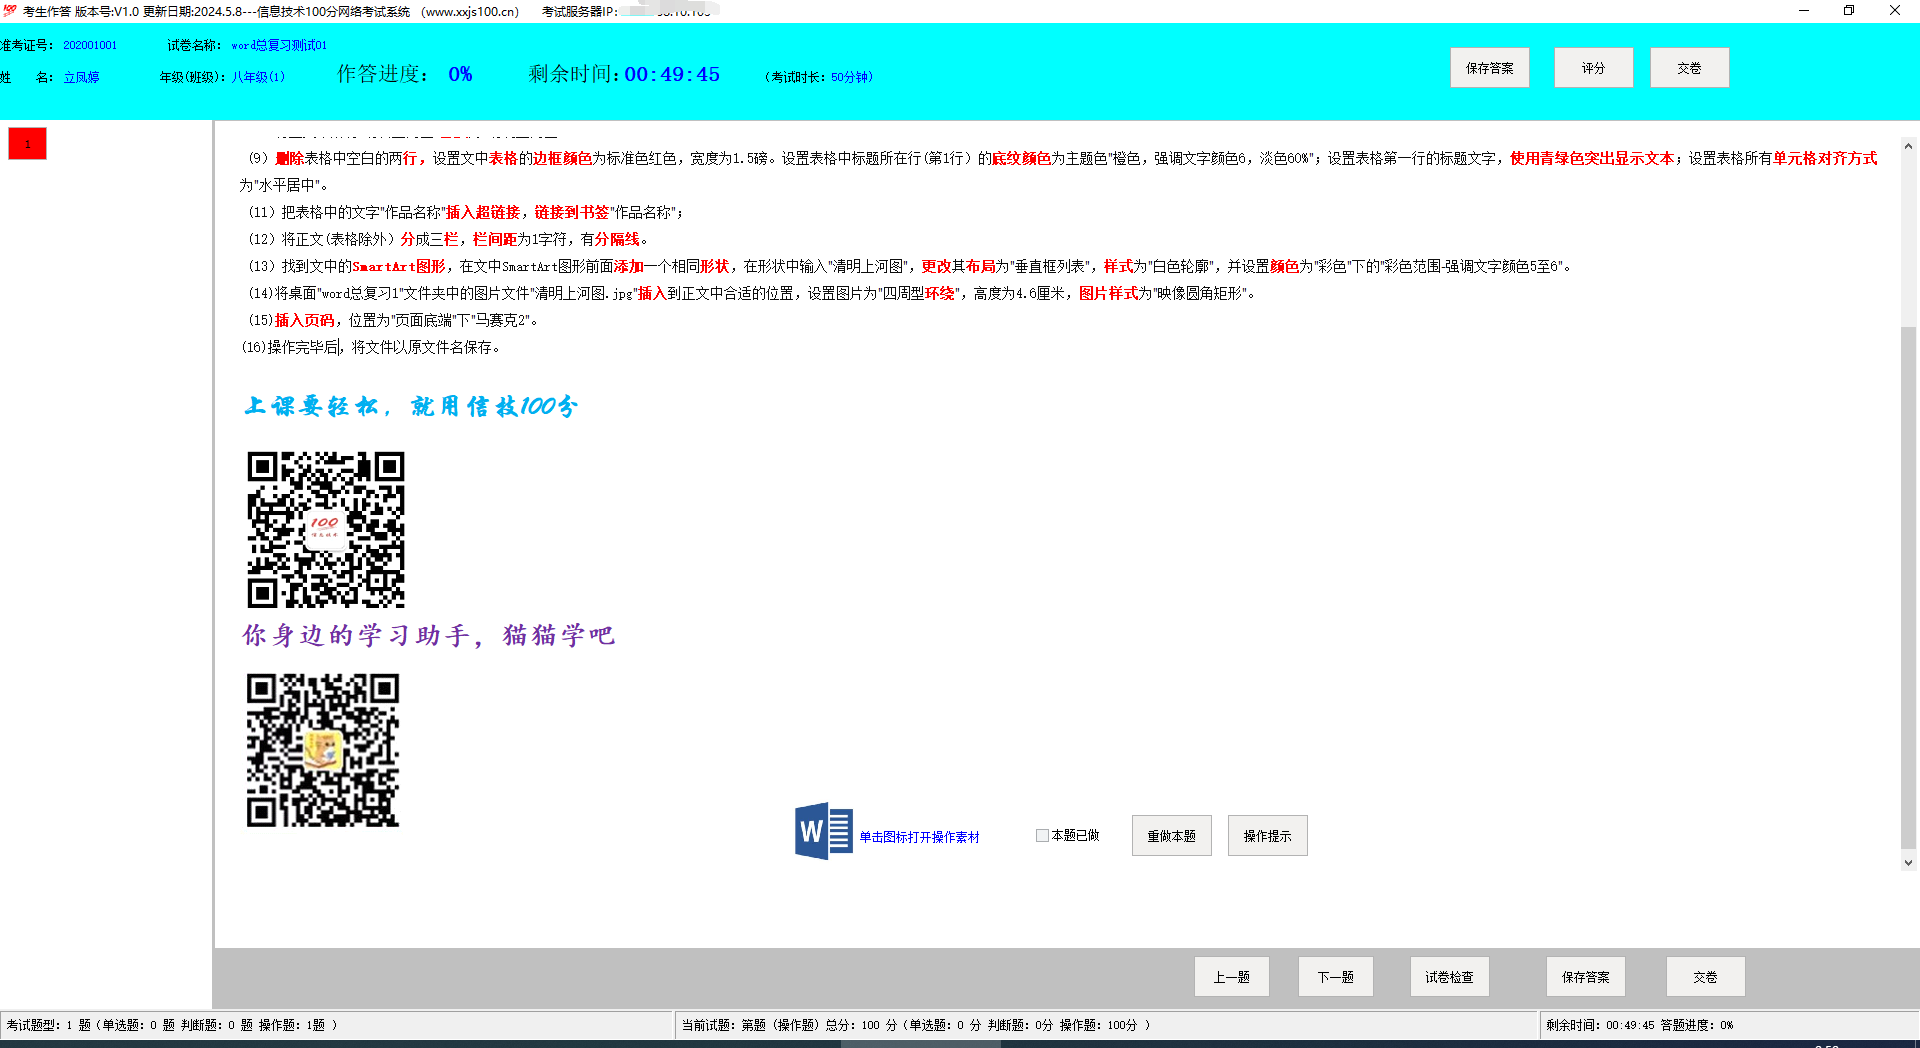
Task: Click the second QR code below 猫猫学吧 slogan
Action: [323, 750]
